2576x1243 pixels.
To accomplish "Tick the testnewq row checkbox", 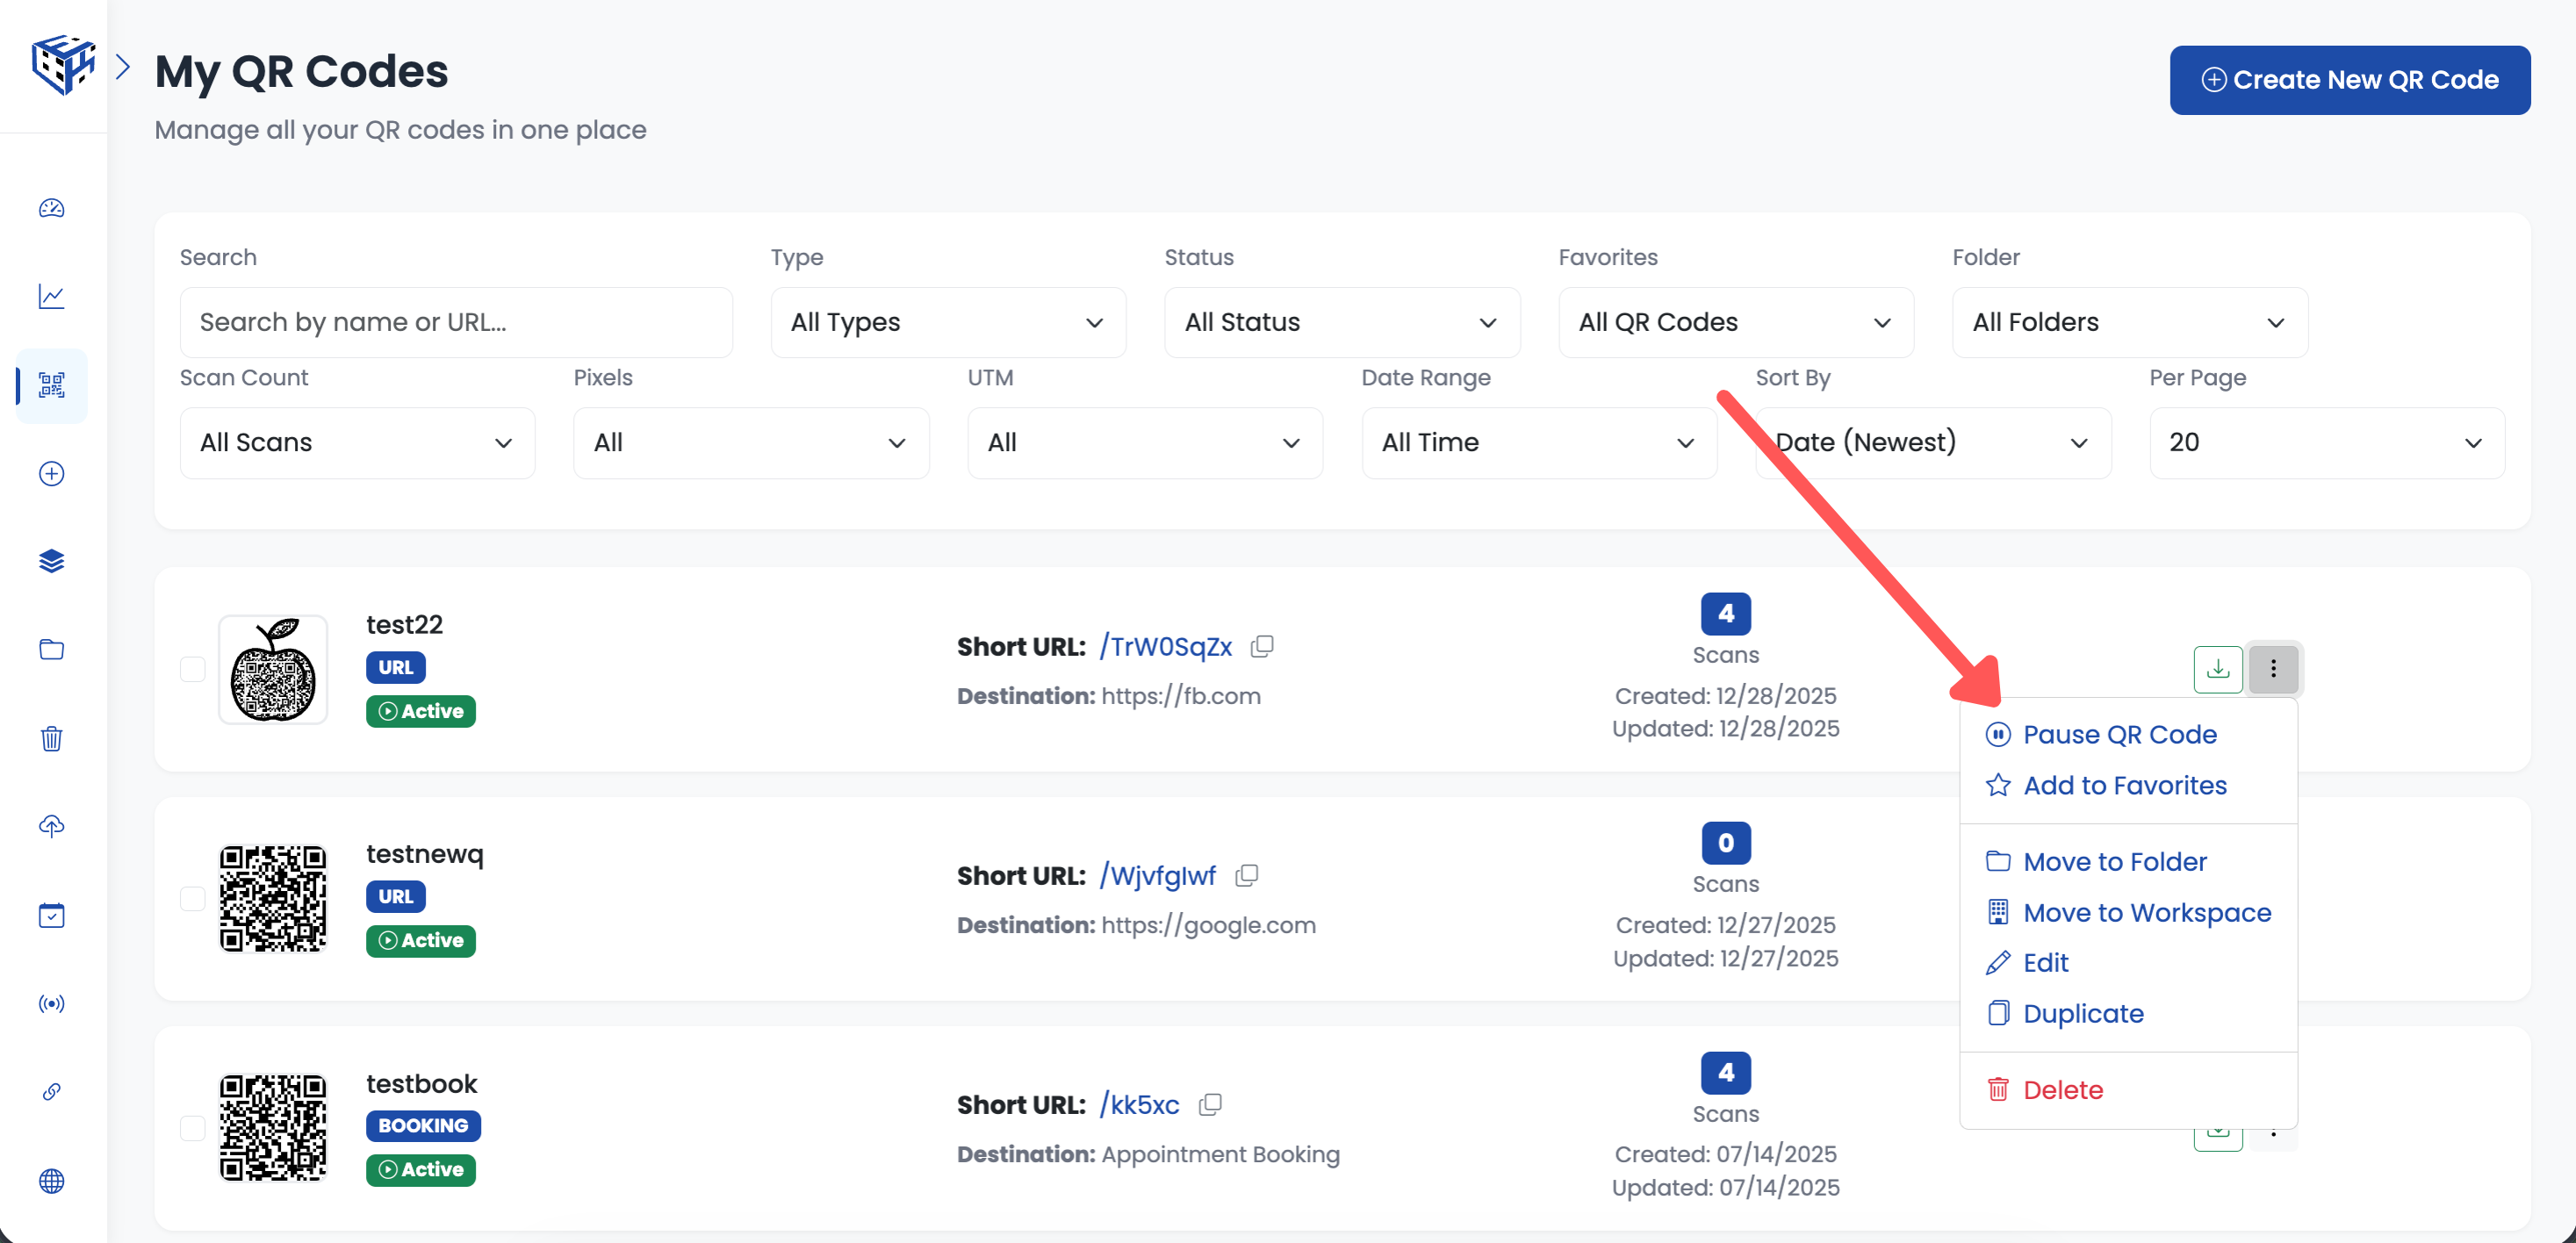I will point(193,898).
